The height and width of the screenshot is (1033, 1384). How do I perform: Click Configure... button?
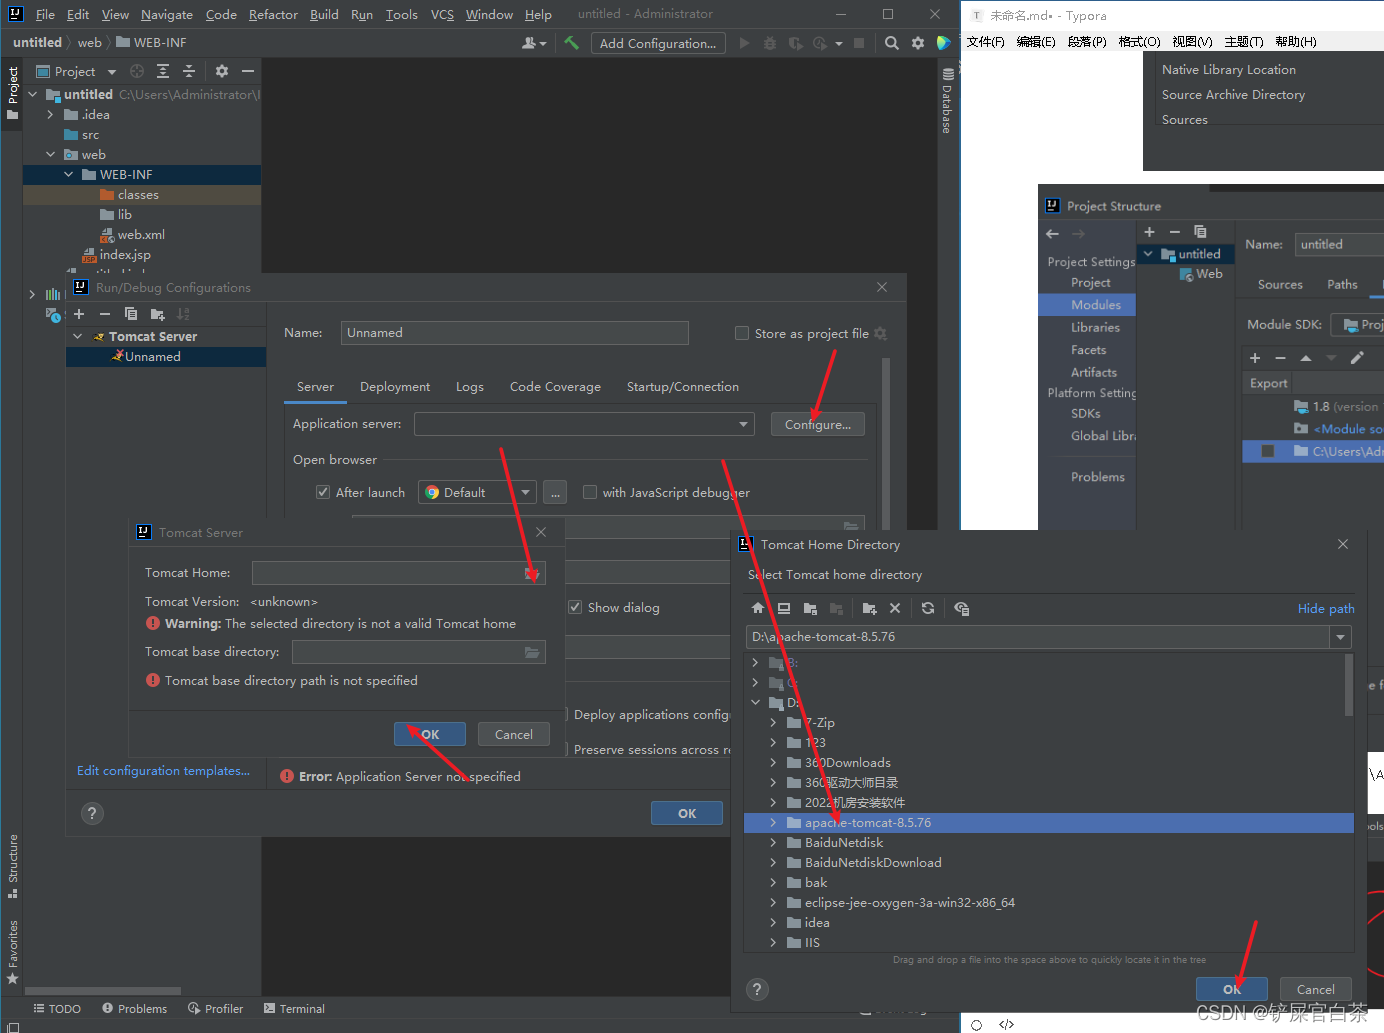[x=817, y=424]
